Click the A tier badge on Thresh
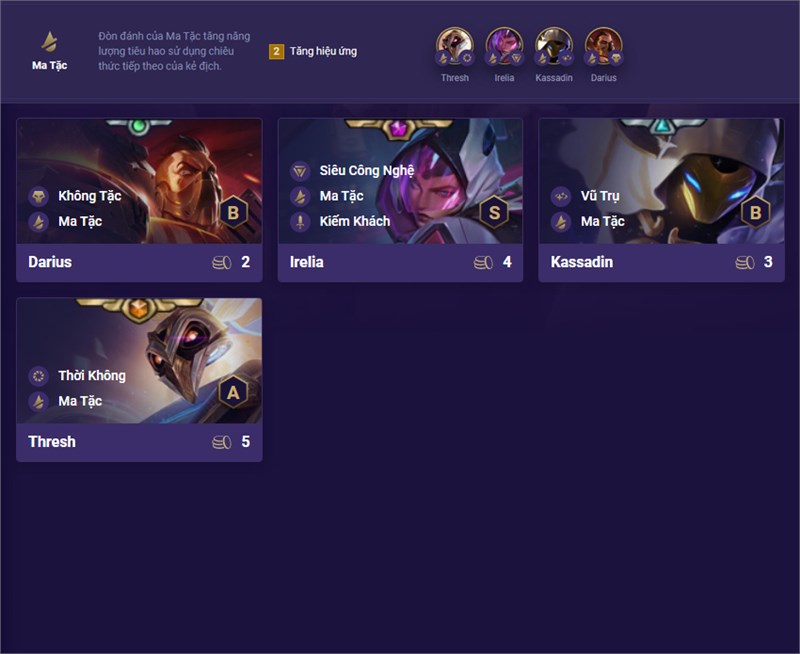The height and width of the screenshot is (654, 800). click(x=233, y=392)
